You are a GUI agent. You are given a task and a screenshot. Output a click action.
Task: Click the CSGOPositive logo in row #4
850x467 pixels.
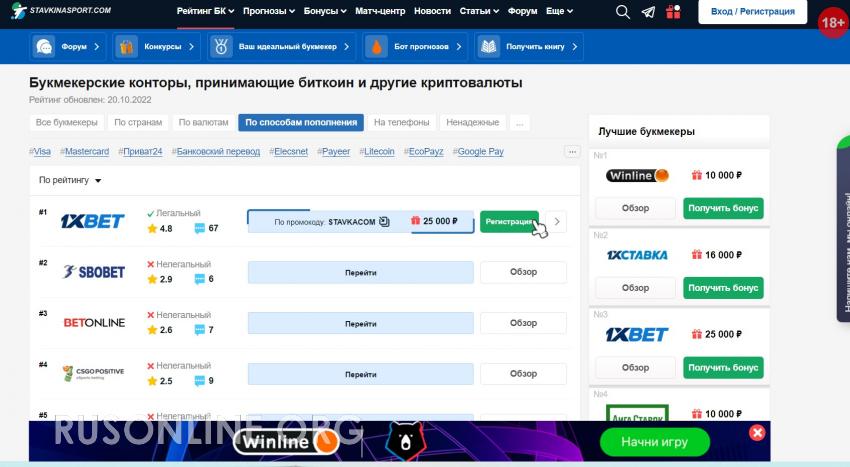93,373
